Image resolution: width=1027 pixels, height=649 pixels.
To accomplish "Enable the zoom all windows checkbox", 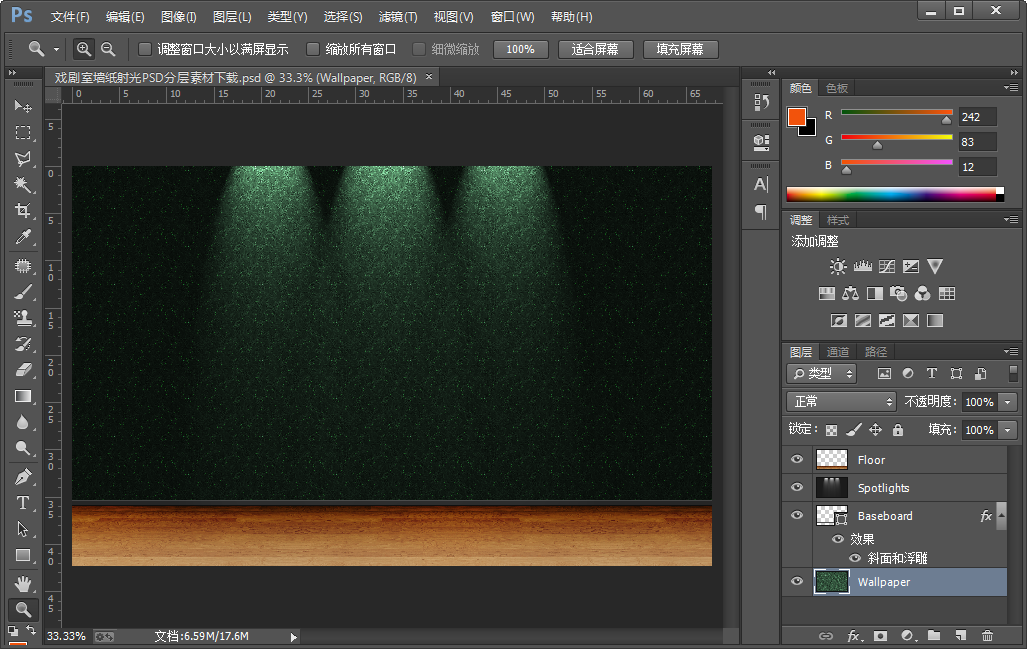I will coord(313,49).
